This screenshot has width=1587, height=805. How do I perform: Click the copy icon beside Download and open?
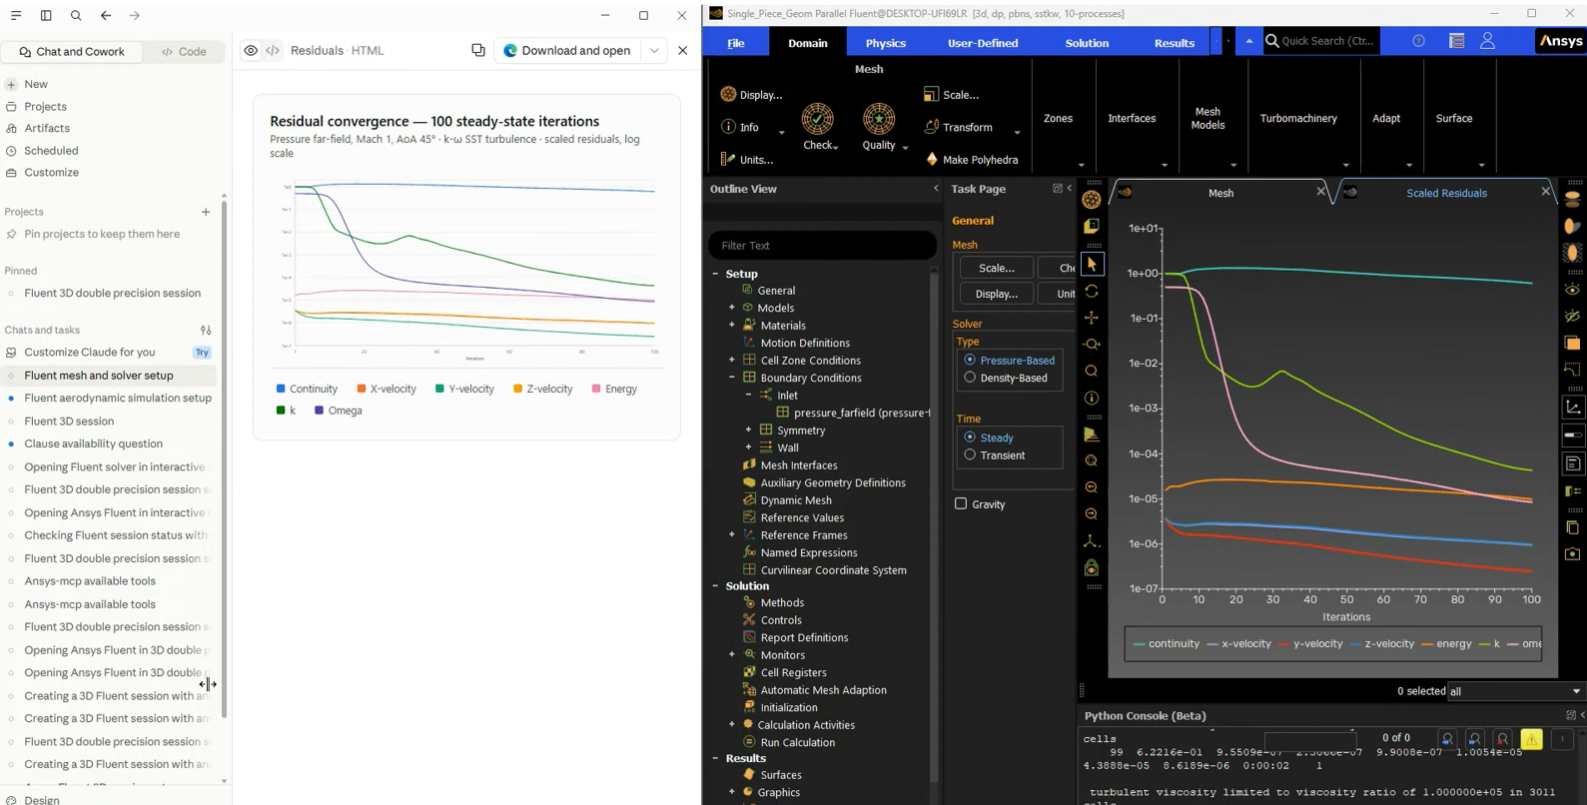click(x=478, y=50)
